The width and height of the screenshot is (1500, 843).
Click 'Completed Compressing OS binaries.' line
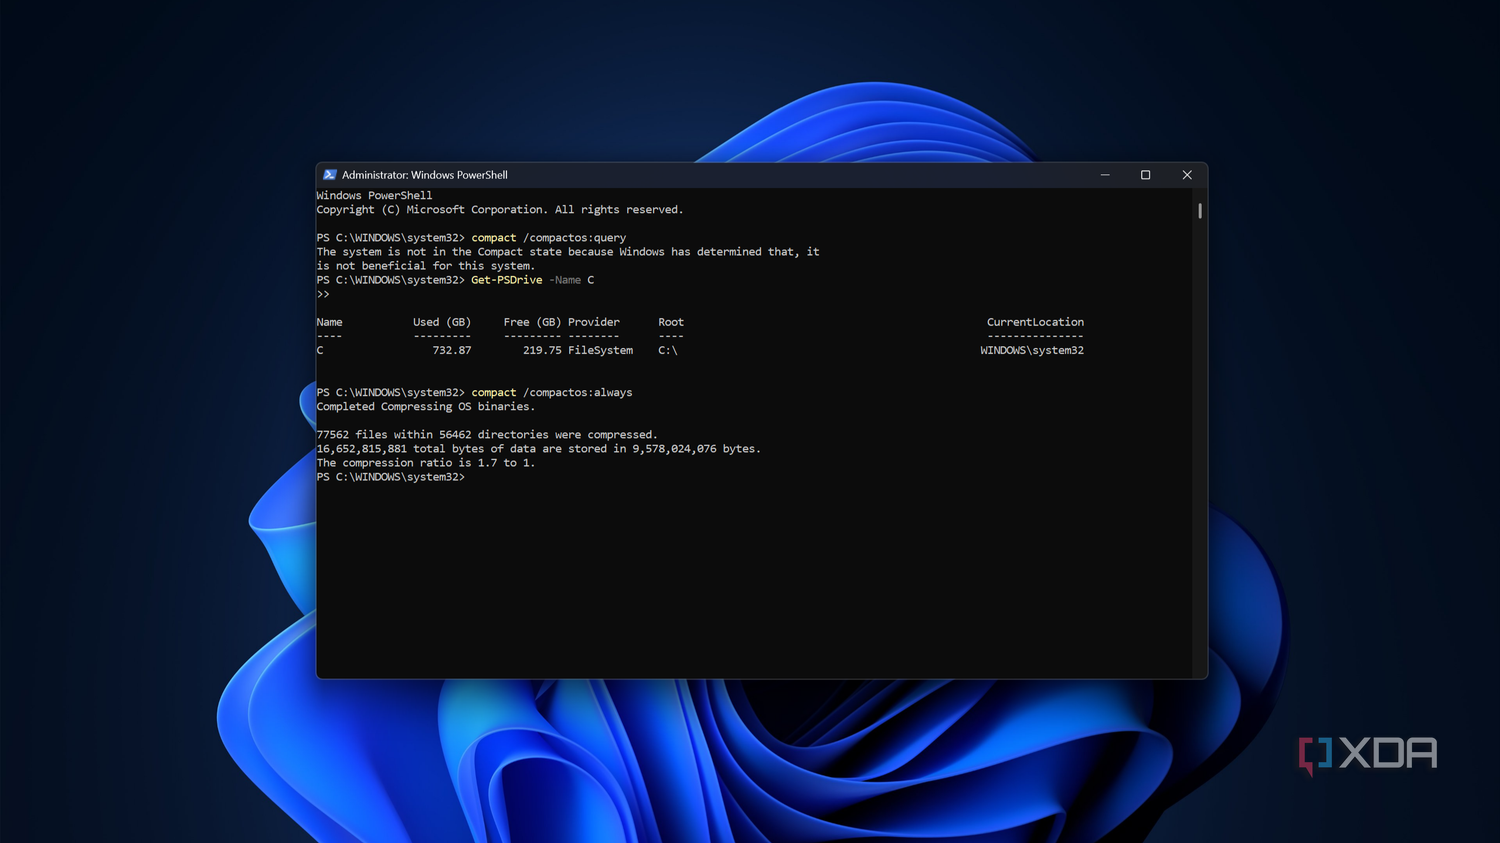tap(426, 407)
